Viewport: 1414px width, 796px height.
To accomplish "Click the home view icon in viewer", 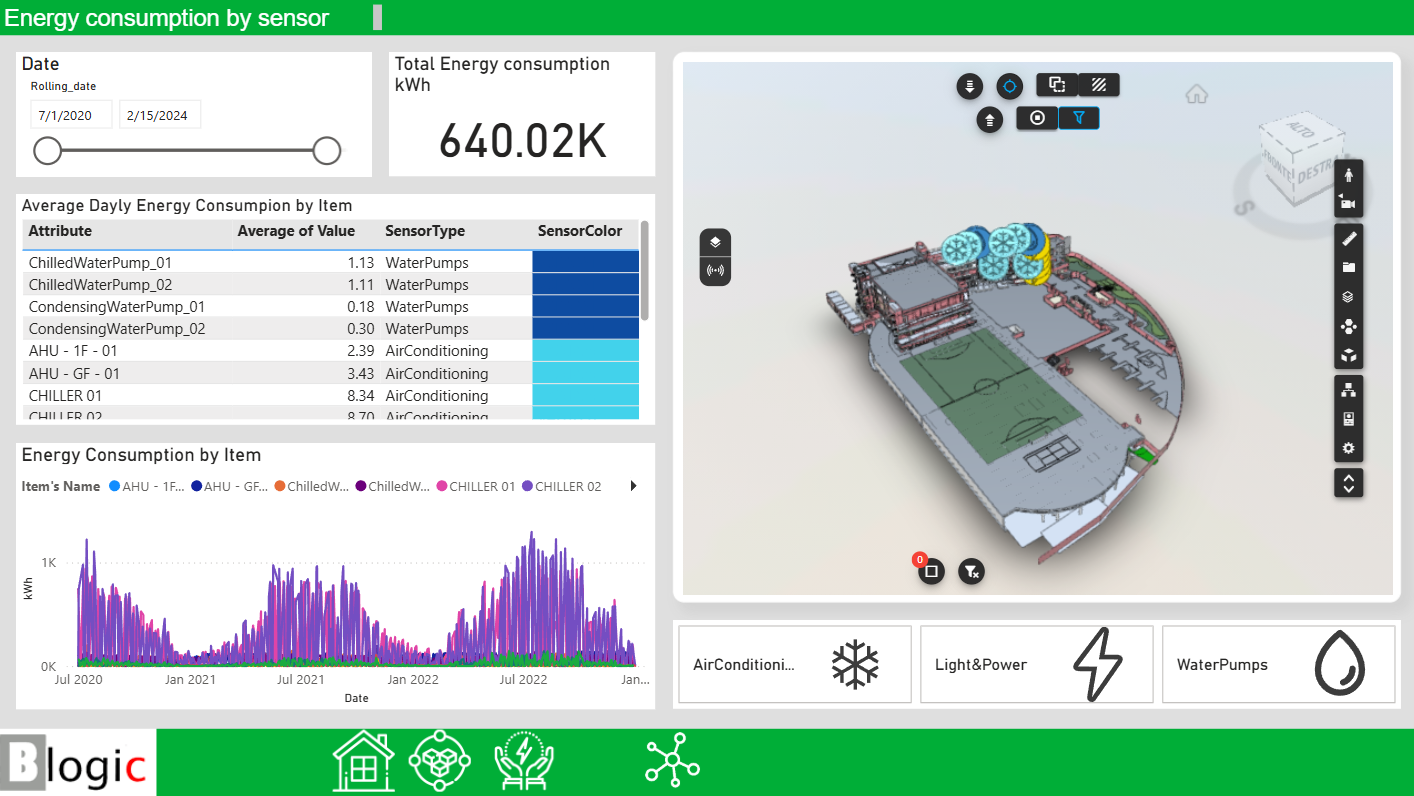I will (1196, 95).
